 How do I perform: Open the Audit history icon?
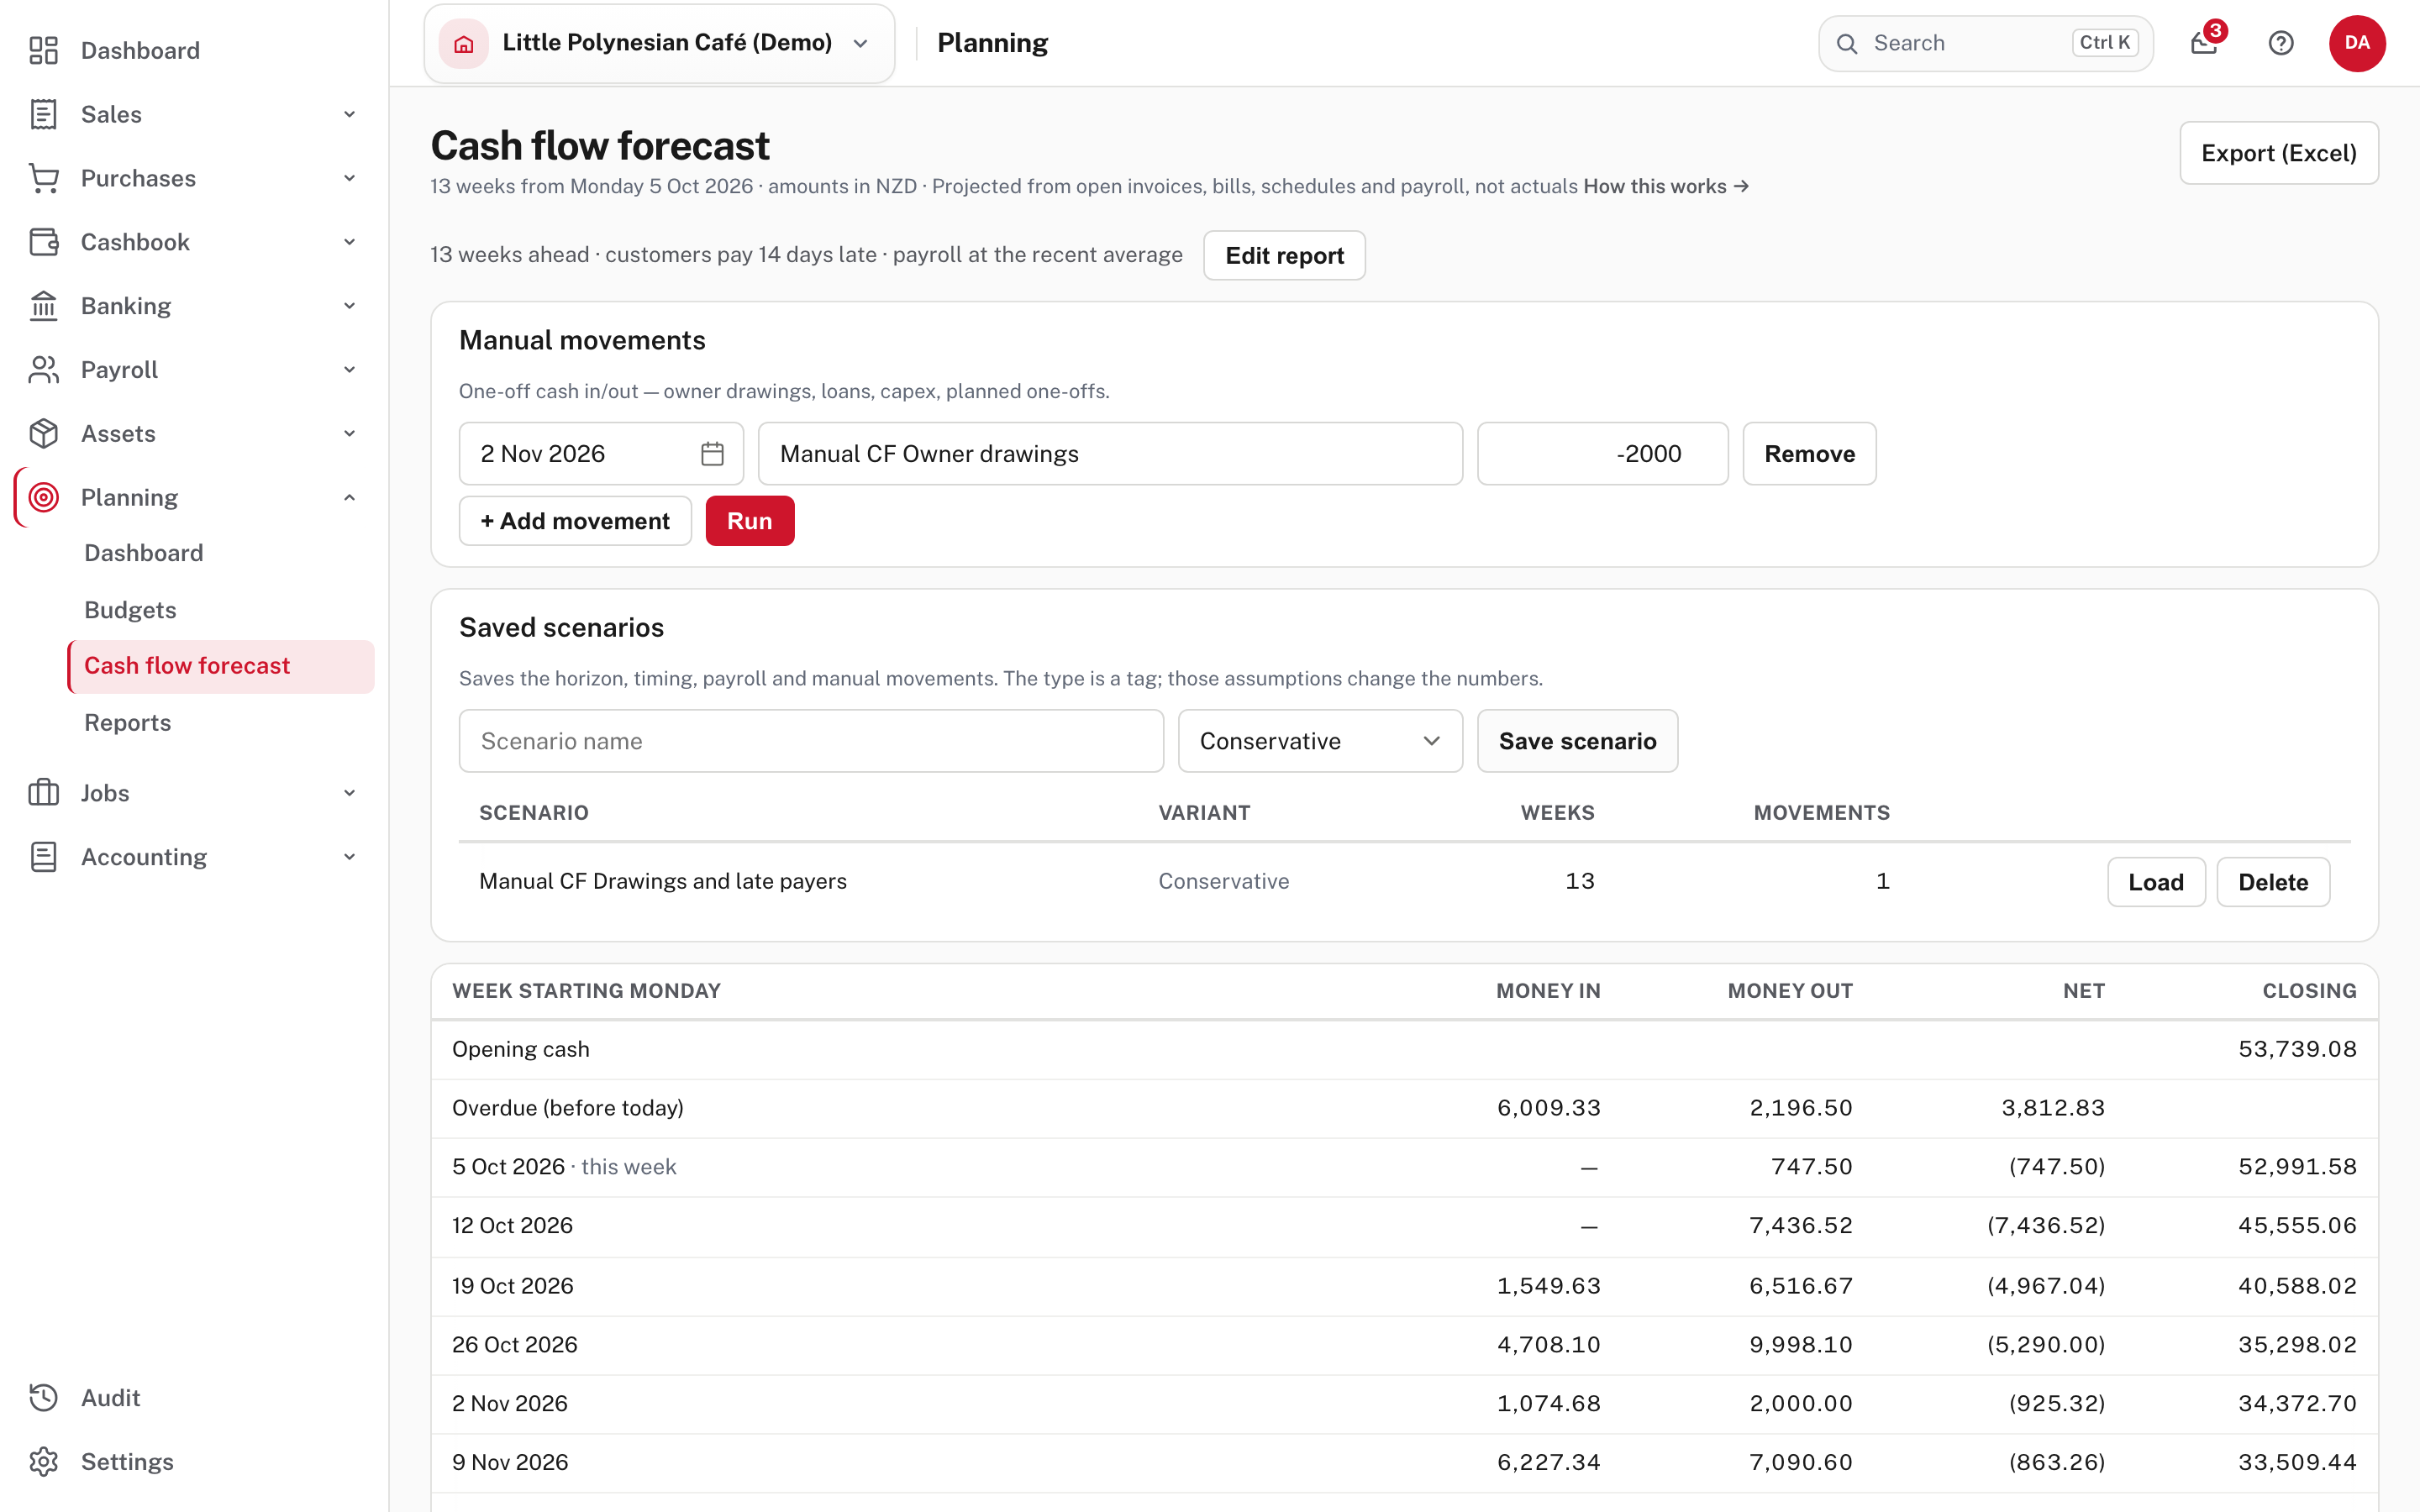[43, 1398]
